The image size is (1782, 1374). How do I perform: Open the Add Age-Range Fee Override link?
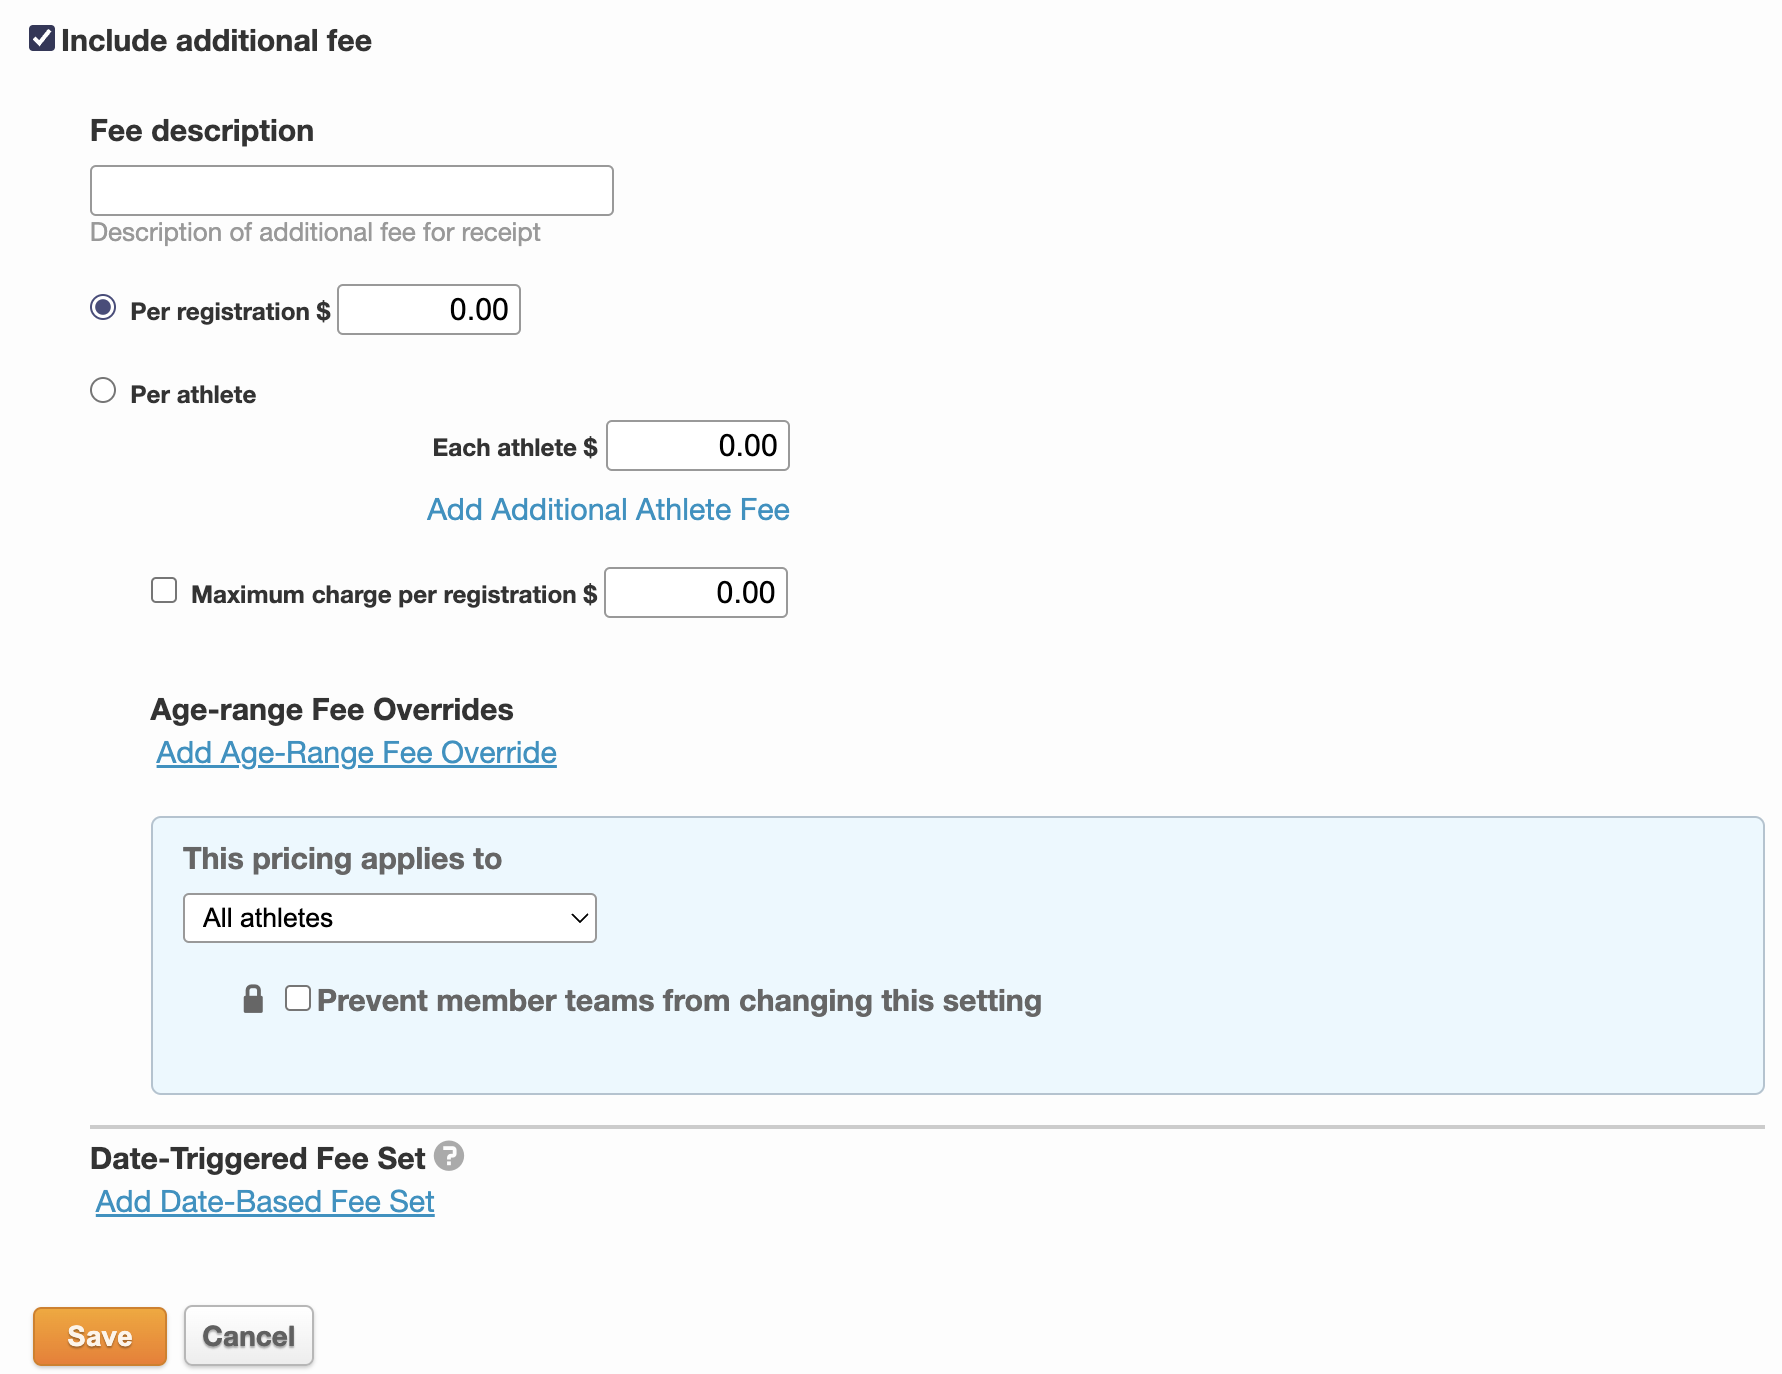(356, 753)
